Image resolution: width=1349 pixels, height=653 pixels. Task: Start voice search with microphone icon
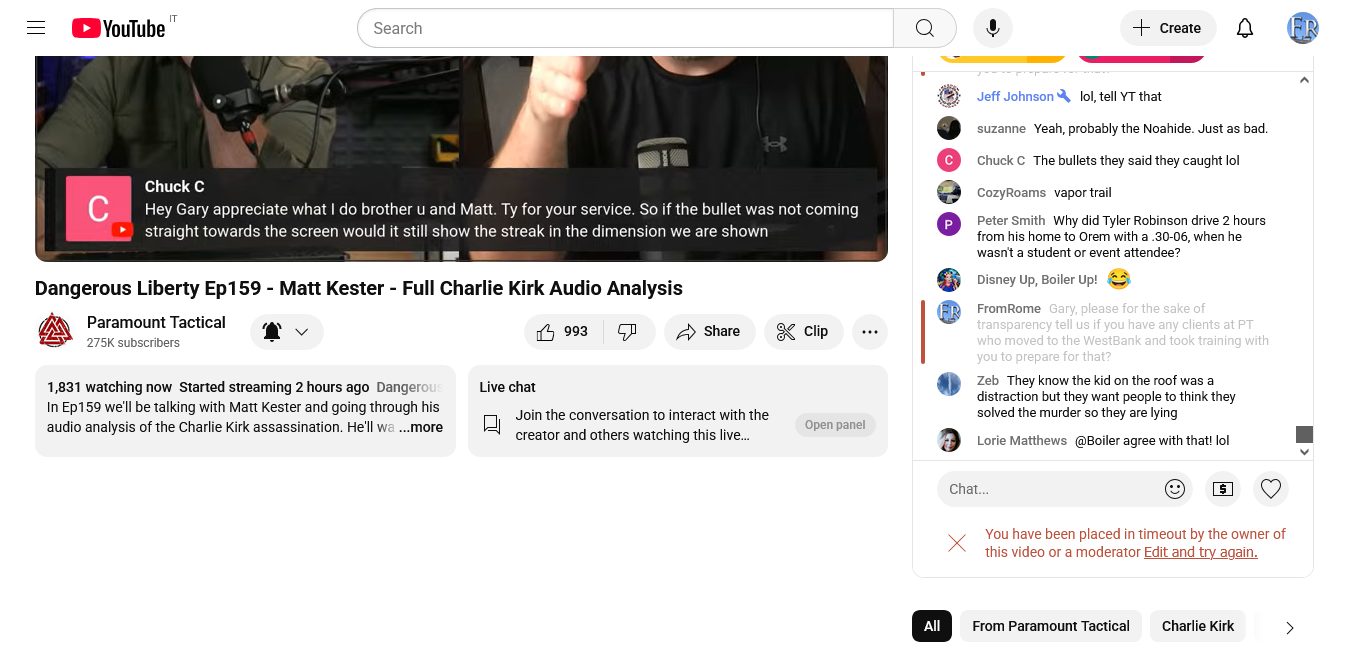click(x=992, y=28)
